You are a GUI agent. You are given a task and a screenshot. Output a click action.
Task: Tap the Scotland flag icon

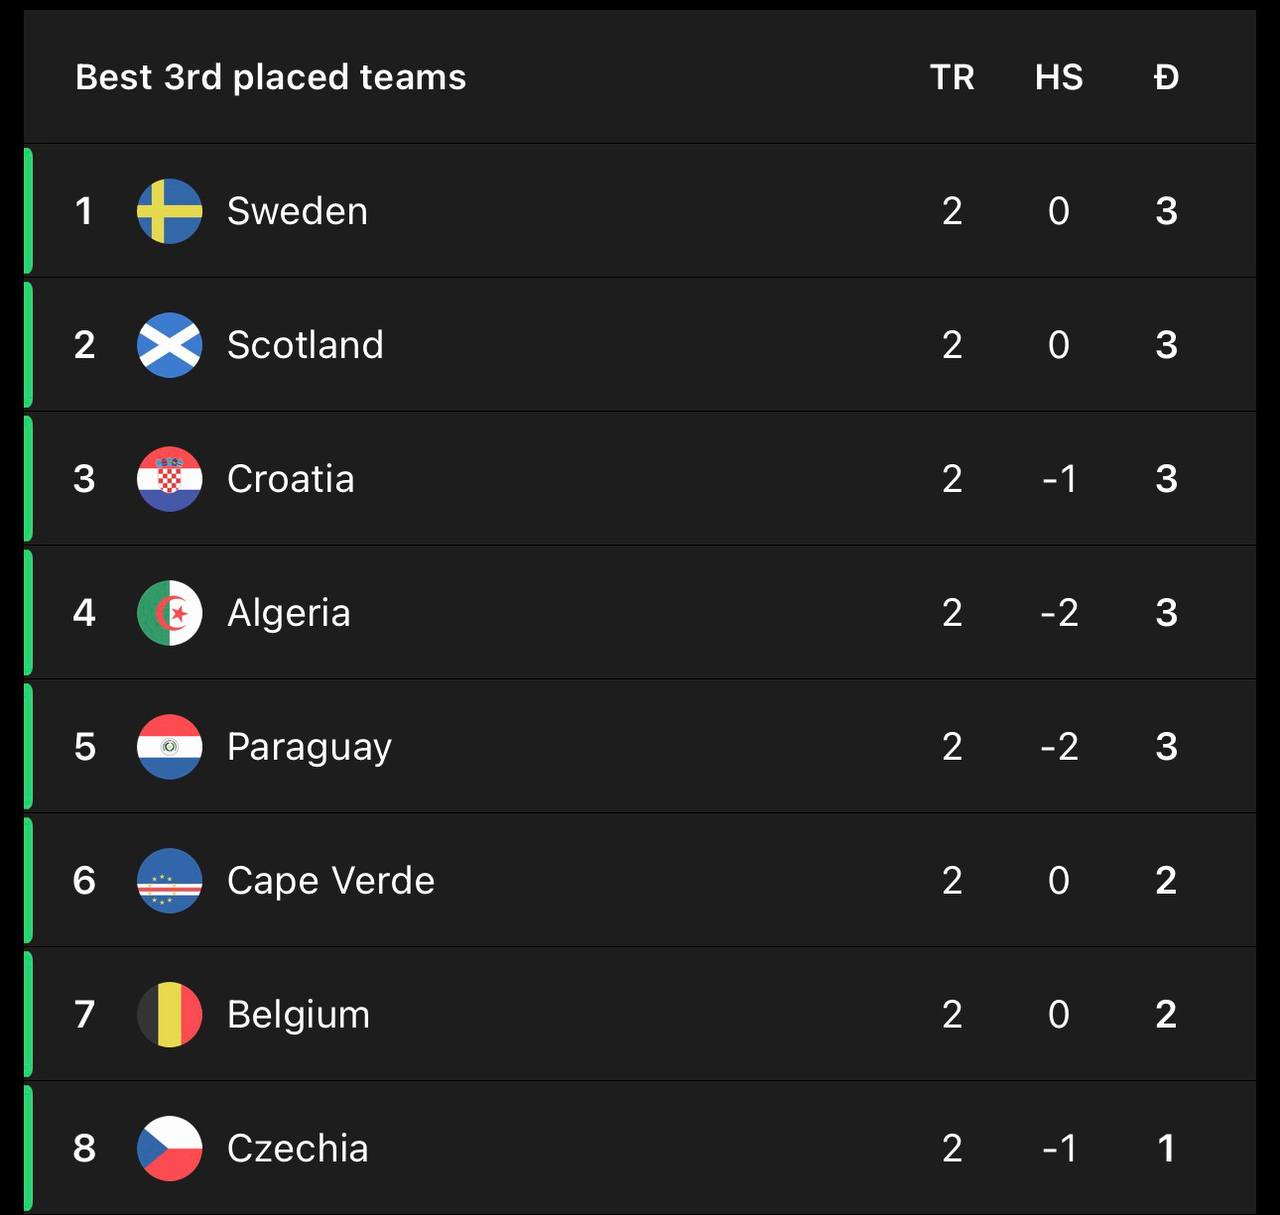pyautogui.click(x=169, y=345)
